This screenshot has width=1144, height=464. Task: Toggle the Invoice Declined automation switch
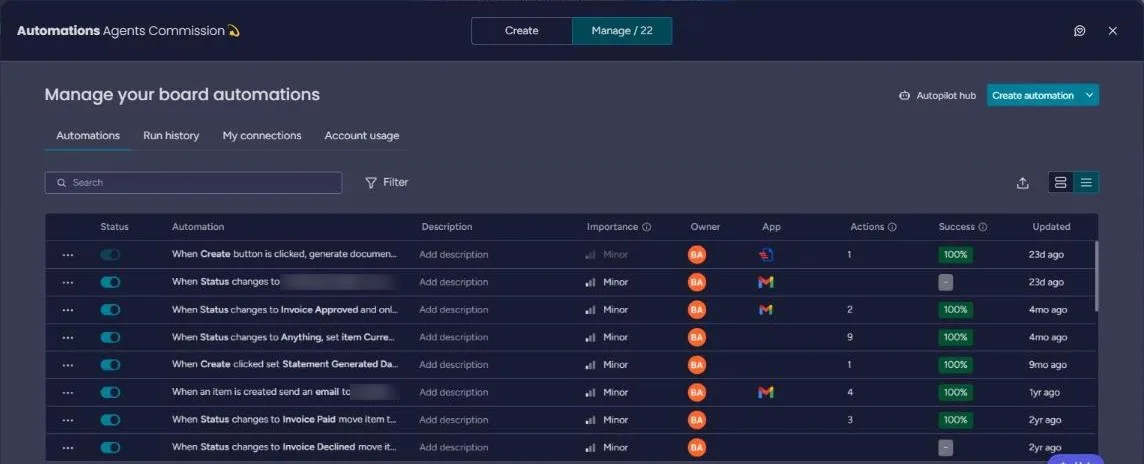coord(110,447)
